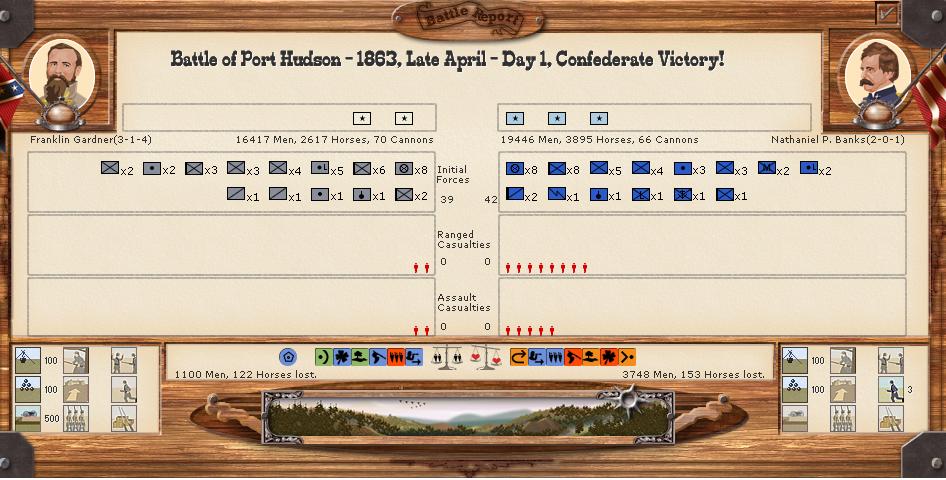
Task: Click the running soldier icon showing 3
Action: tap(891, 389)
